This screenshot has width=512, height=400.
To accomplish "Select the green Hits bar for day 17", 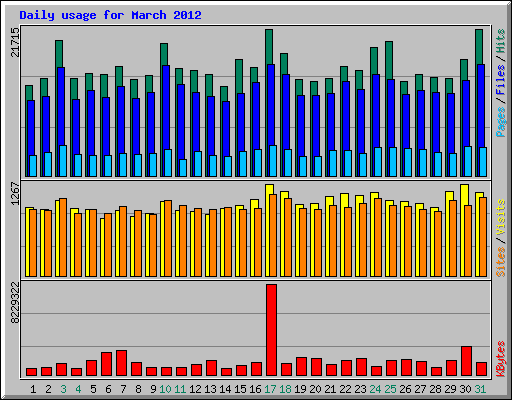I will point(269,47).
